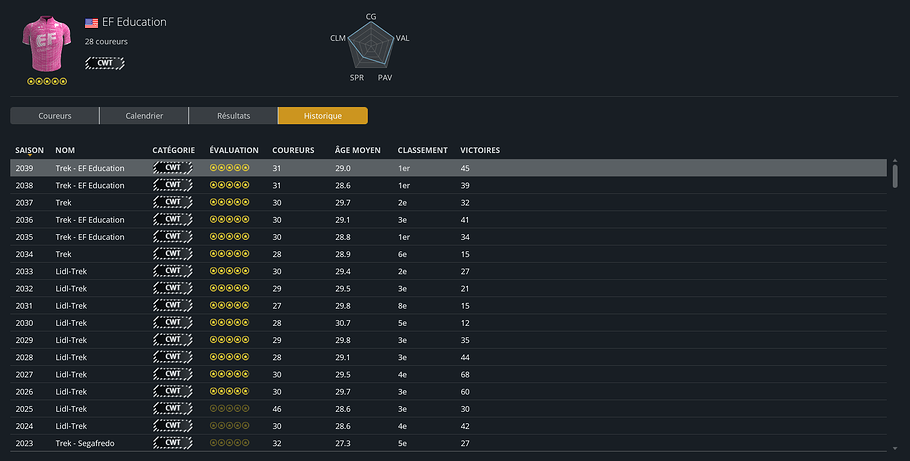Click the CWT badge in the 2038 row
910x461 pixels.
pyautogui.click(x=173, y=185)
